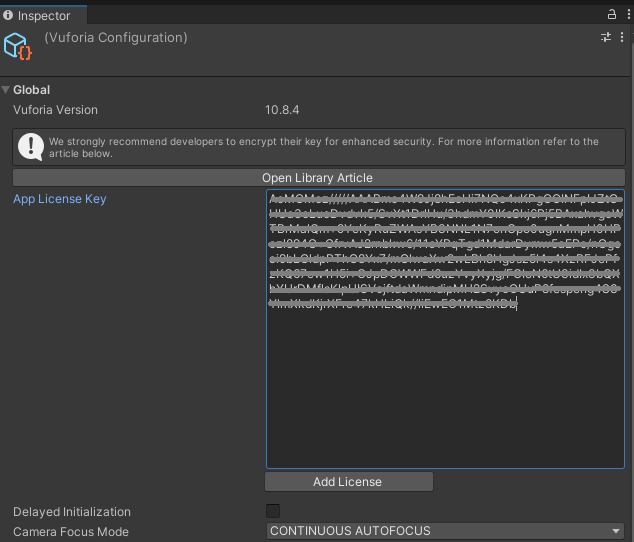The height and width of the screenshot is (542, 634).
Task: Open the Vuforia Configuration context menu
Action: click(623, 37)
